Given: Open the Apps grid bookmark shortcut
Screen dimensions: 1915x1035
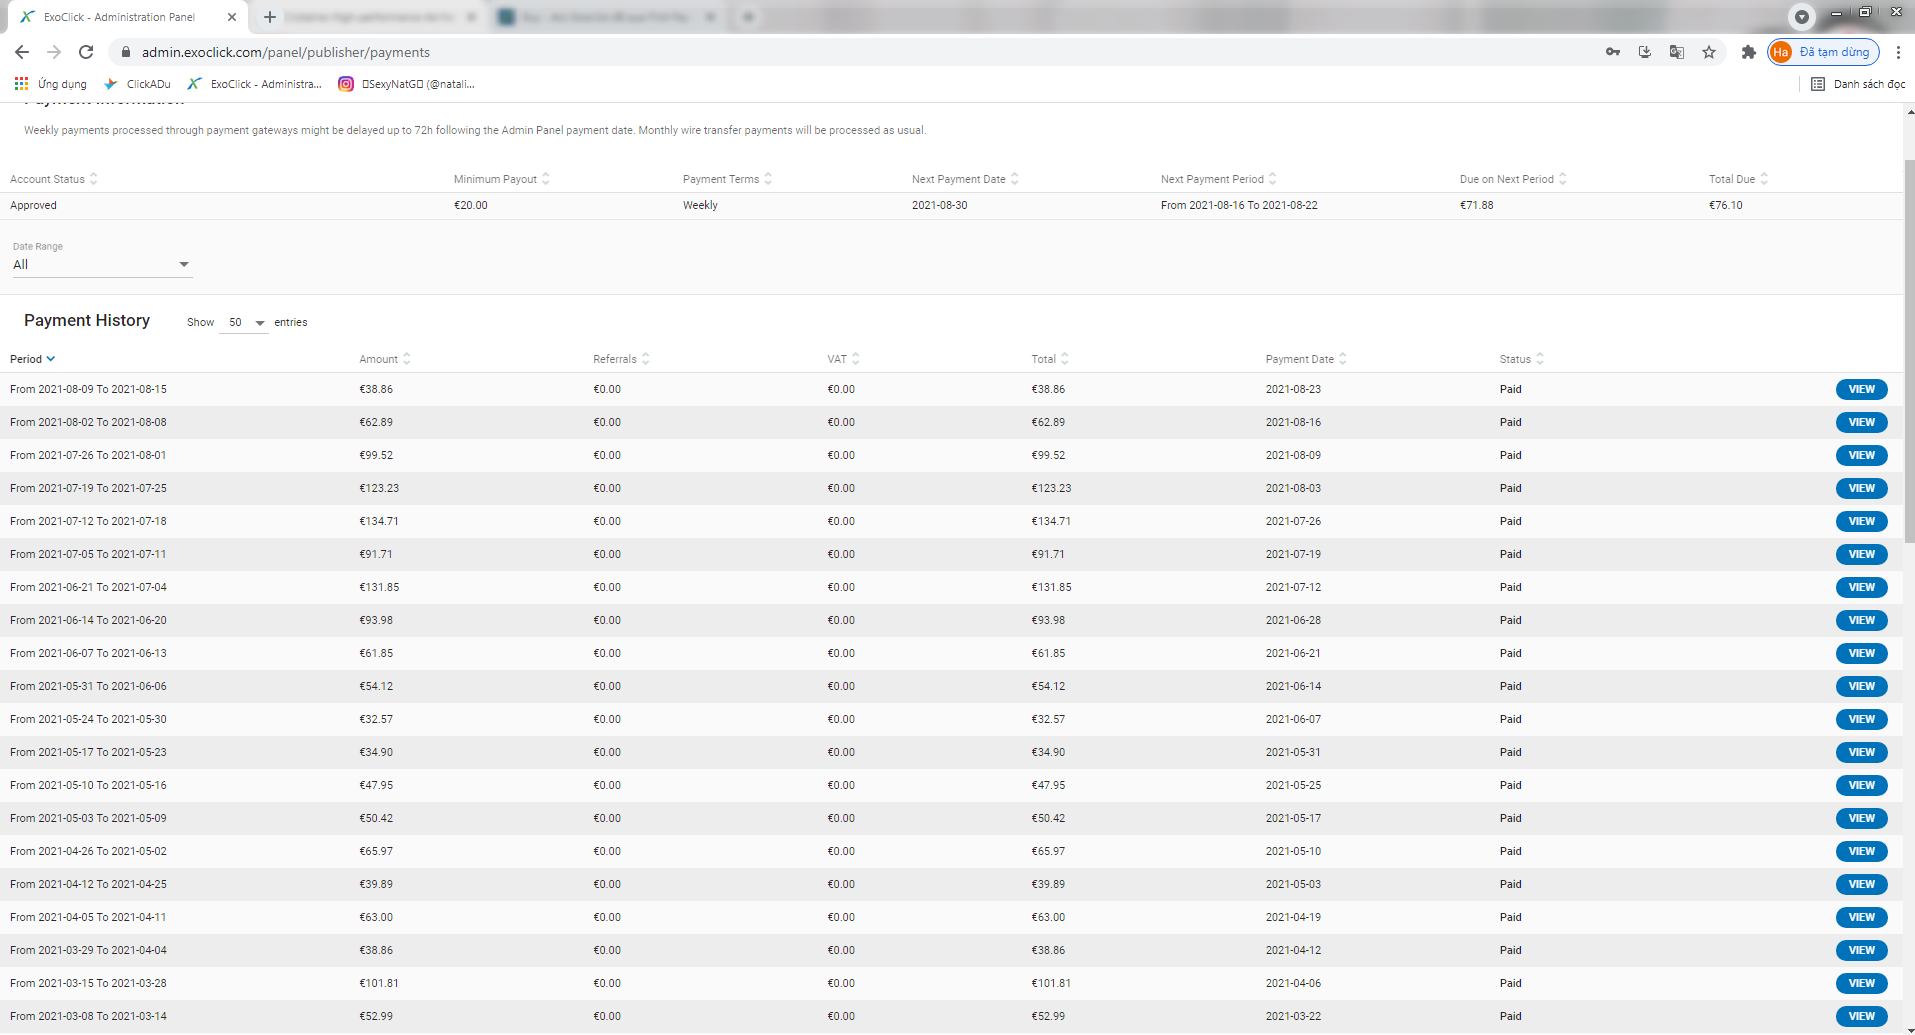Looking at the screenshot, I should [x=21, y=84].
